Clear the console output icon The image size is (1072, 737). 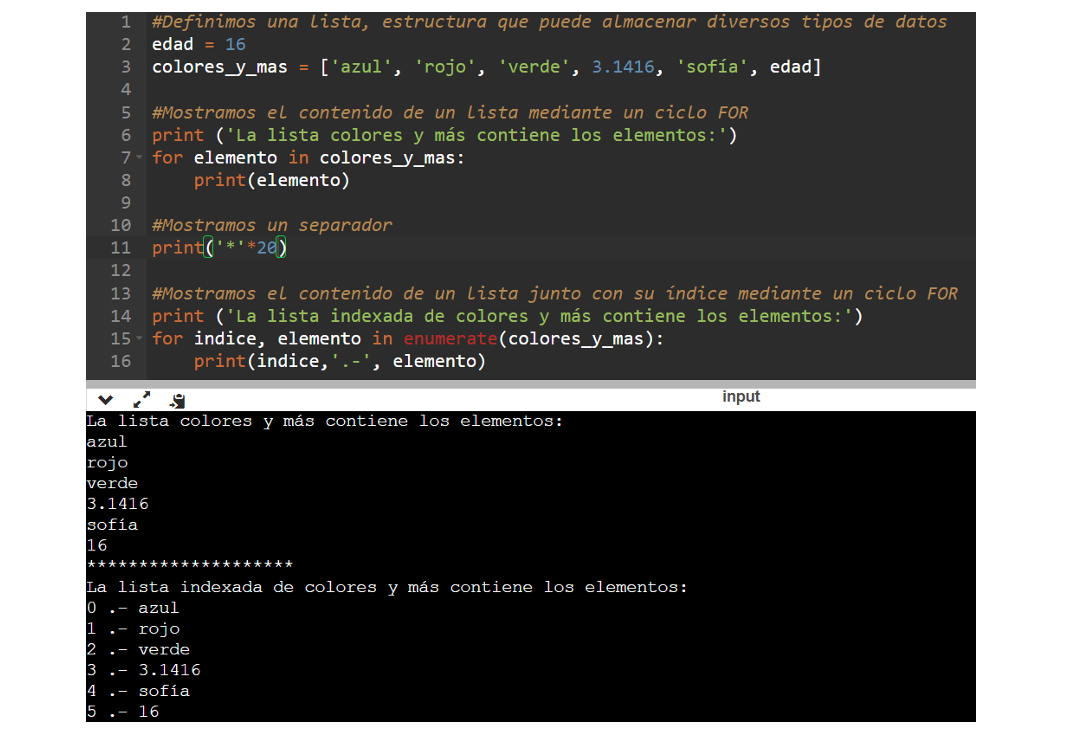click(177, 400)
